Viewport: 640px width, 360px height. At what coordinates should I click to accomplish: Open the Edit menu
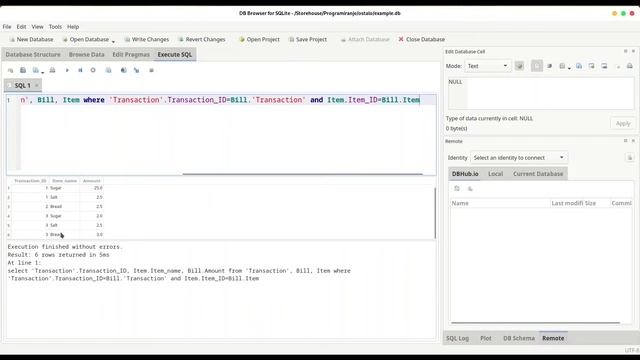pyautogui.click(x=21, y=27)
